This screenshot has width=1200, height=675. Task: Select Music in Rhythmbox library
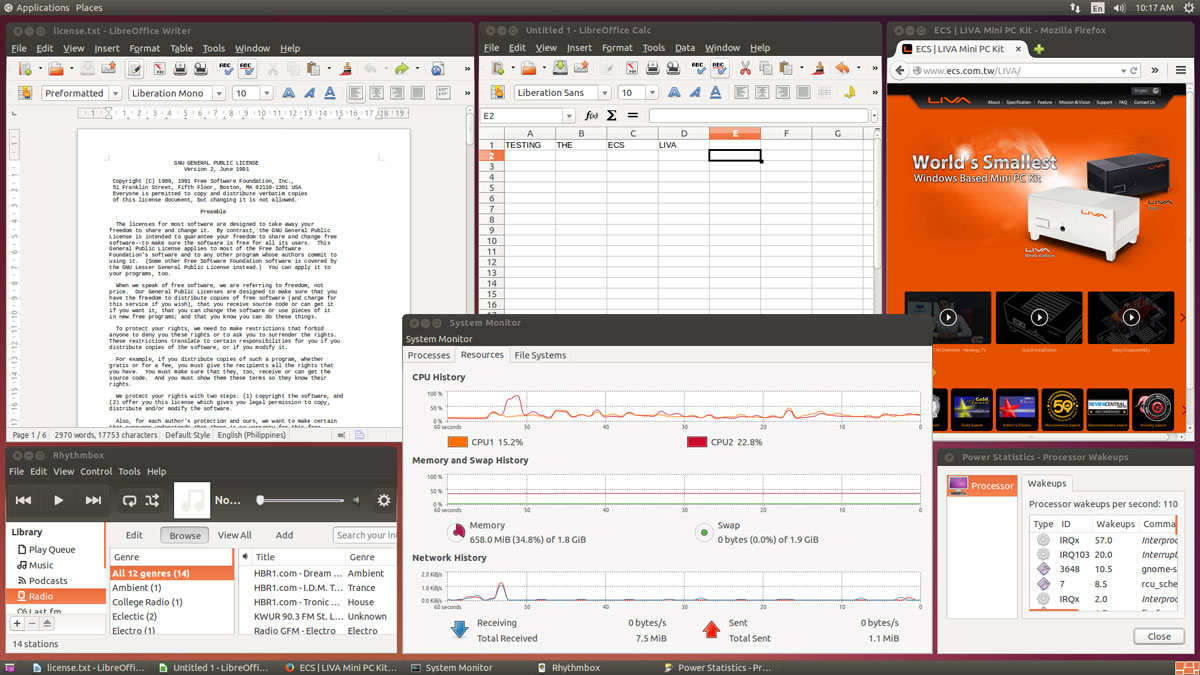pyautogui.click(x=41, y=565)
